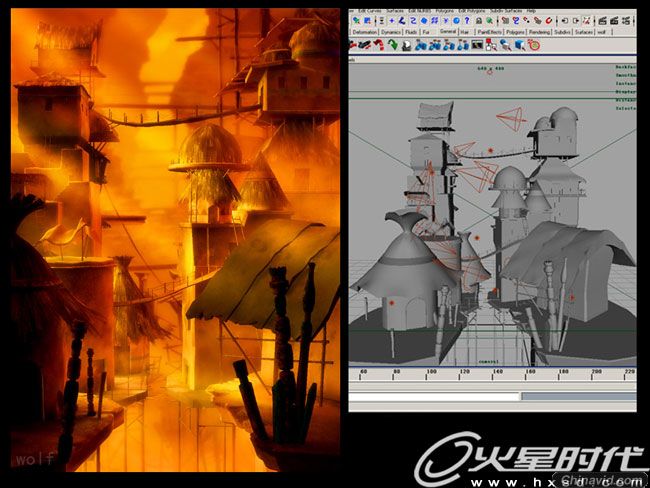
Task: Open the Help menu
Action: 531,11
